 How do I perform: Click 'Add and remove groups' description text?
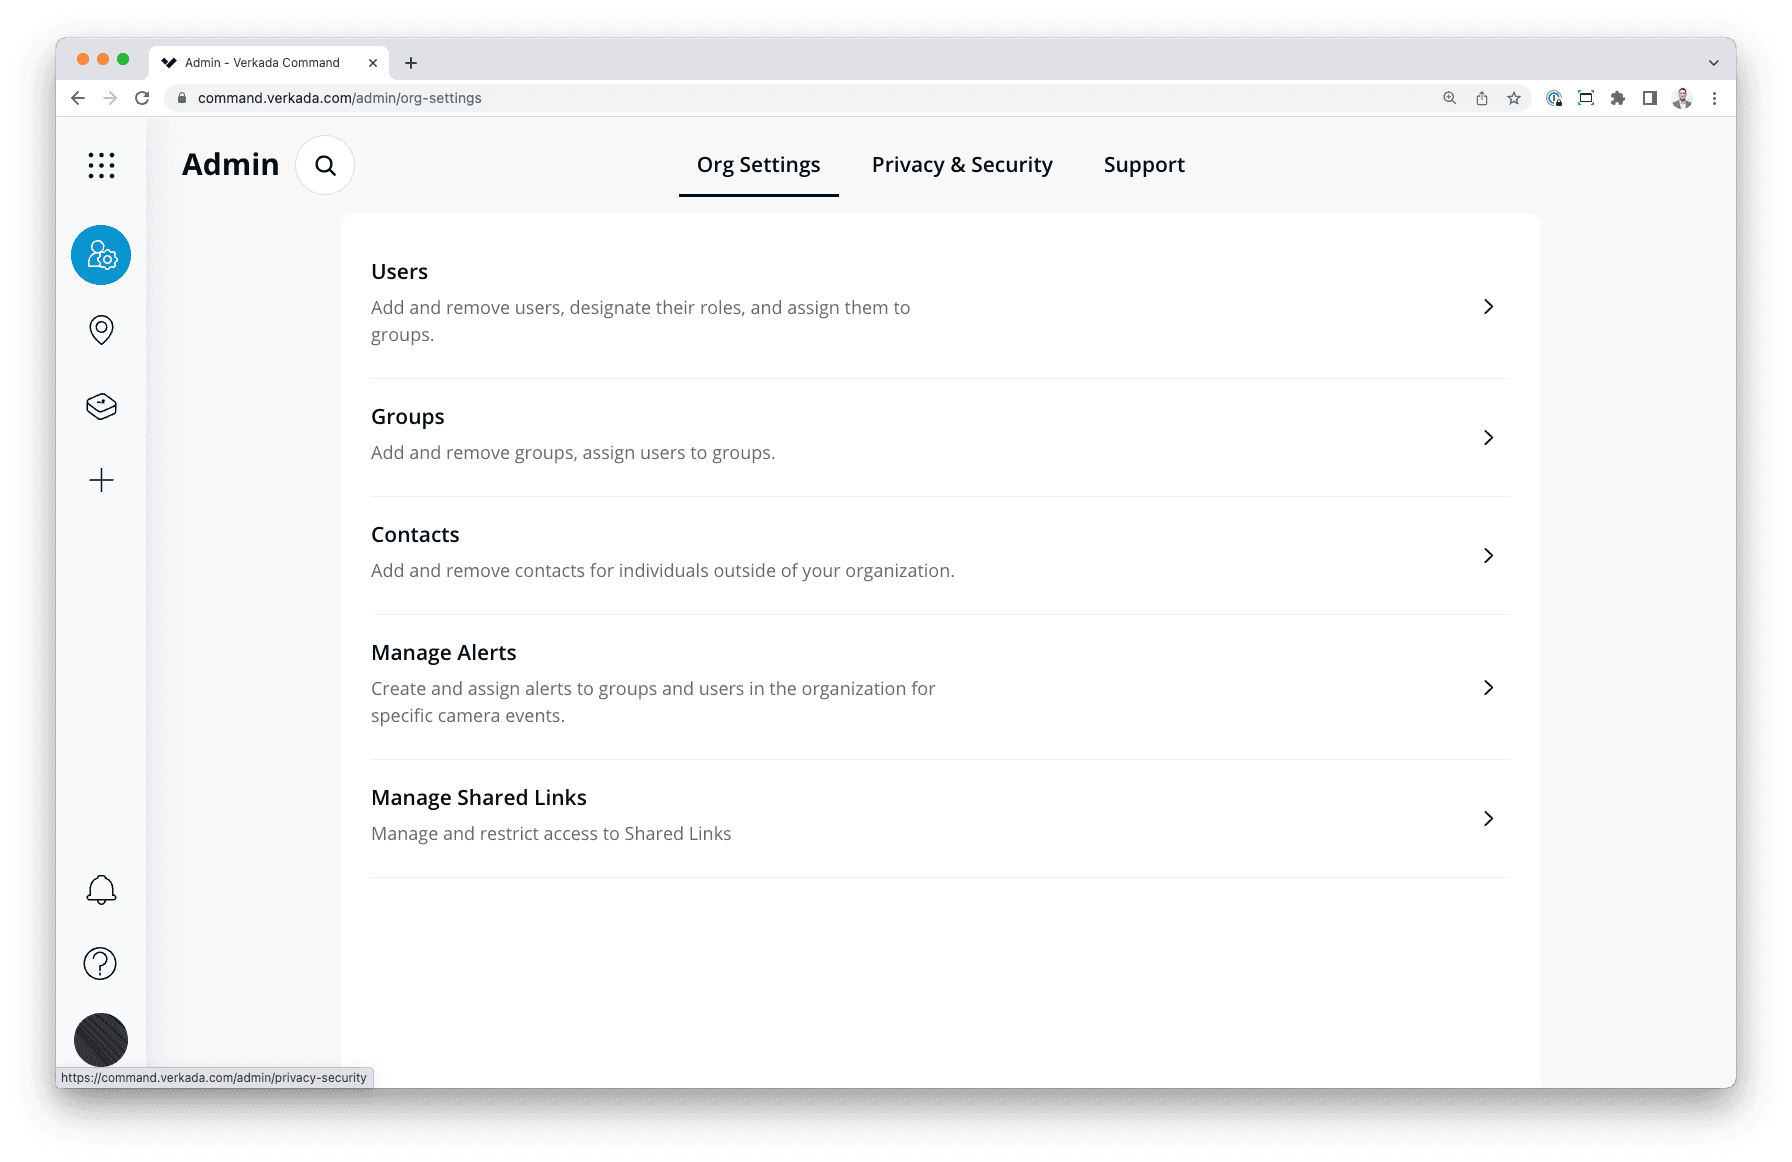pyautogui.click(x=573, y=453)
